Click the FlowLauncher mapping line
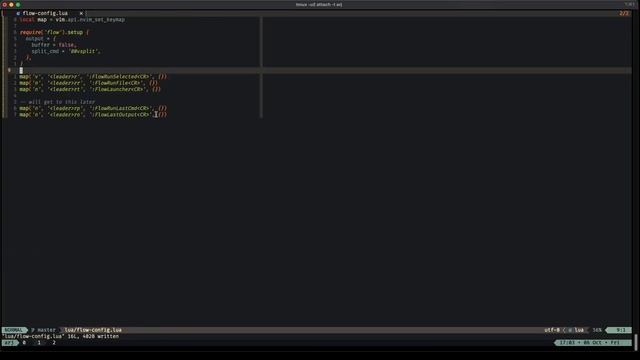This screenshot has width=640, height=360. point(90,89)
